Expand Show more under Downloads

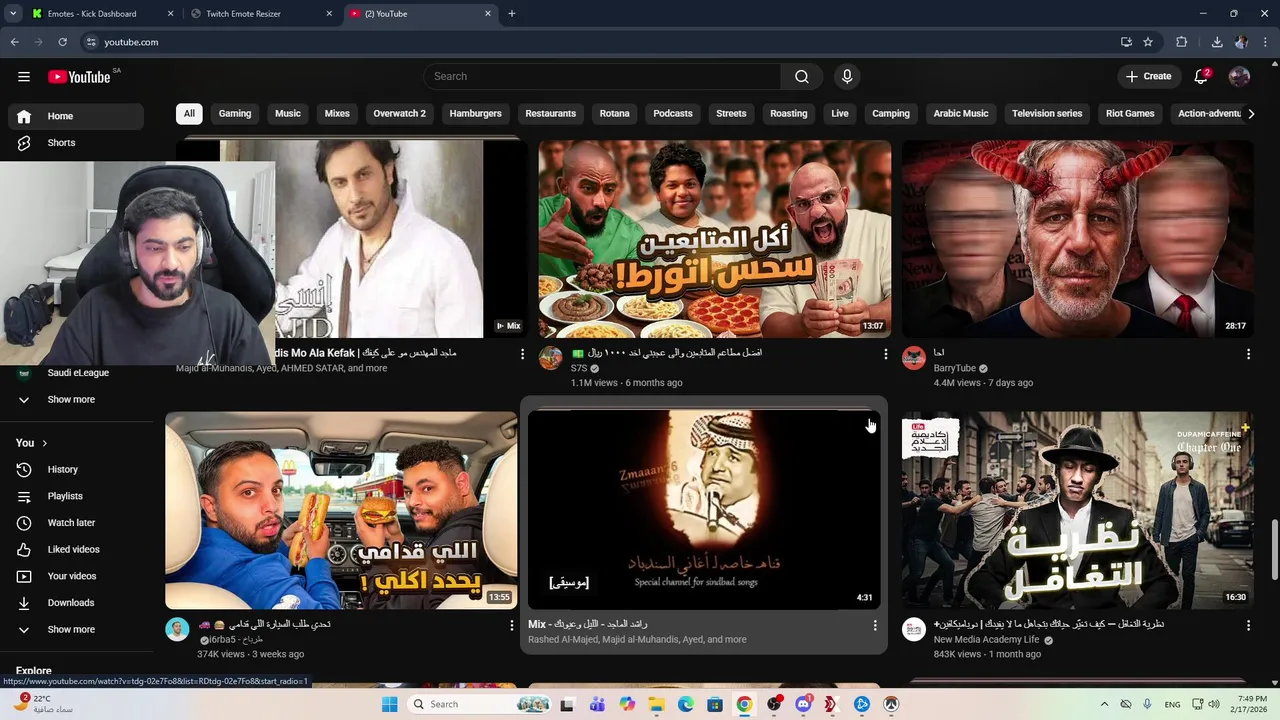click(x=76, y=629)
